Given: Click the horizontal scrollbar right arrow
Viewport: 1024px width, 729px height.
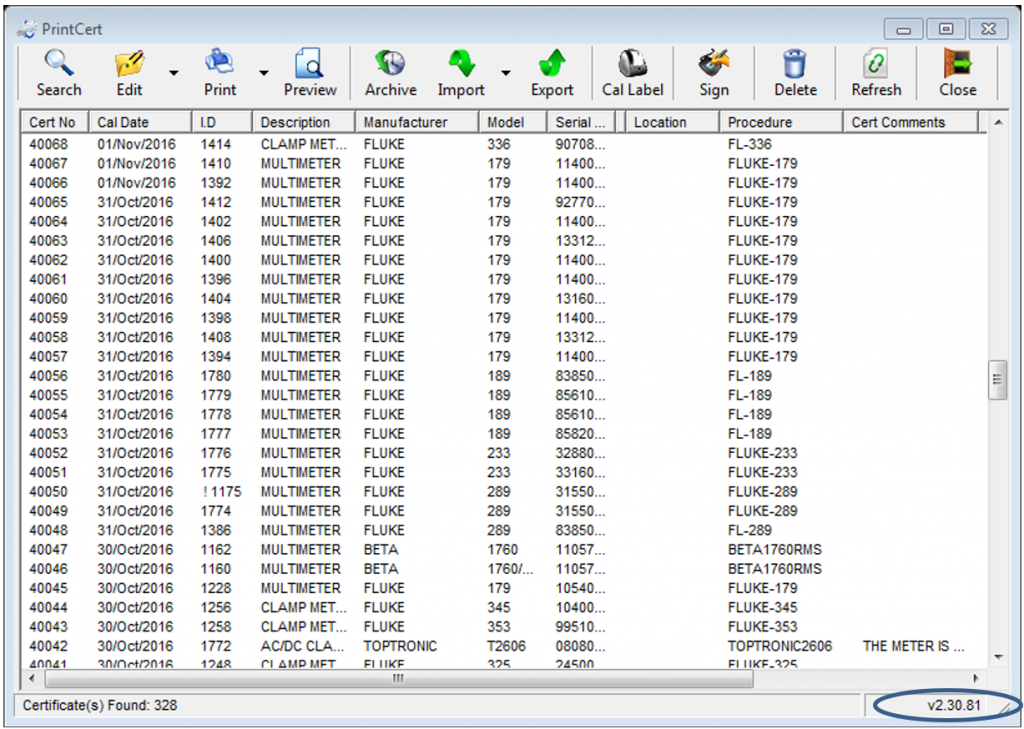Looking at the screenshot, I should click(977, 679).
